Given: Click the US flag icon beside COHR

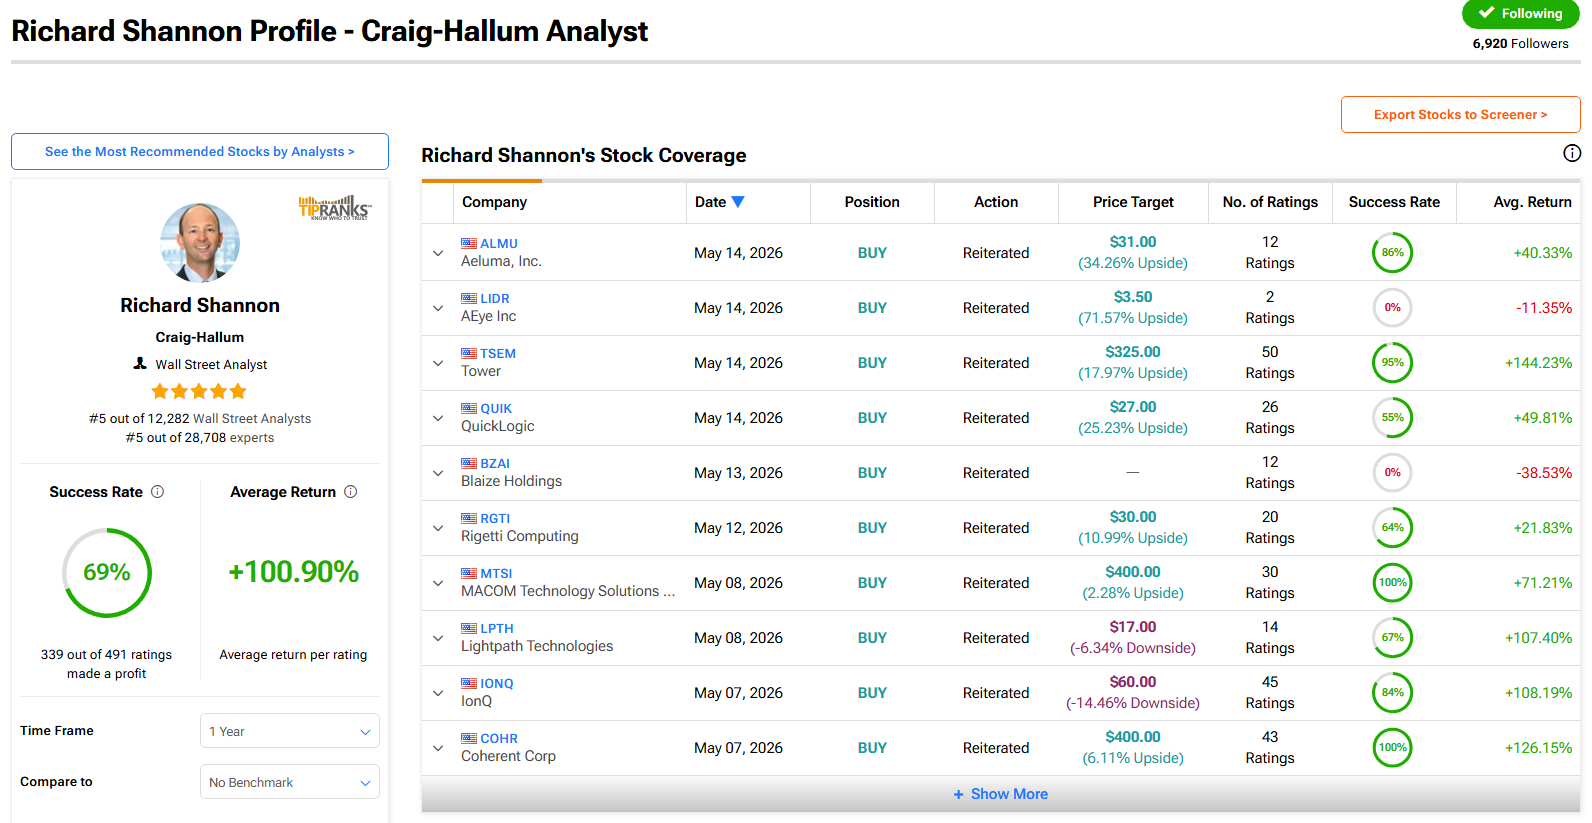Looking at the screenshot, I should [x=469, y=738].
